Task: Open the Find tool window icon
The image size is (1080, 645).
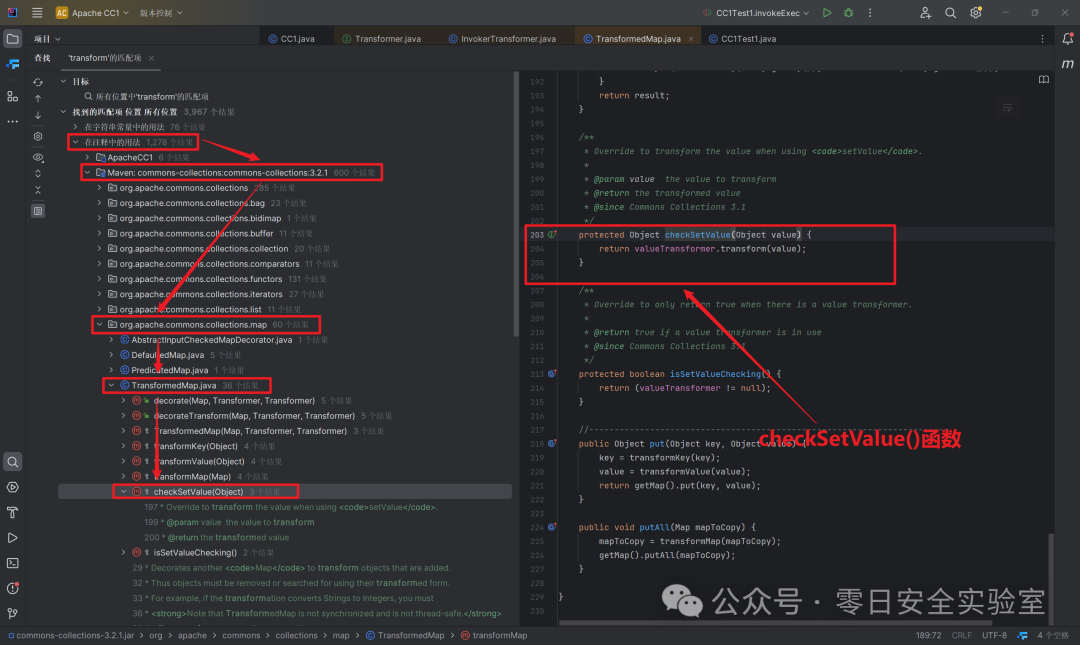Action: [12, 462]
